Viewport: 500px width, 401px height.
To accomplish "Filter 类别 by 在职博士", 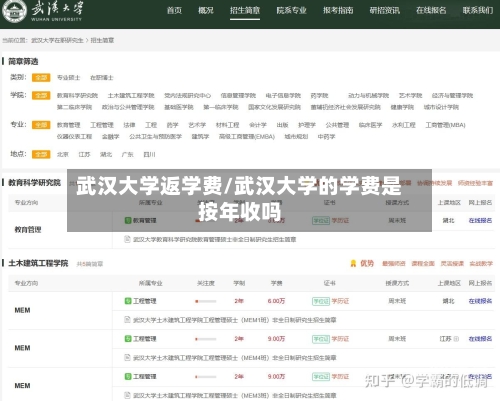I will click(x=102, y=78).
